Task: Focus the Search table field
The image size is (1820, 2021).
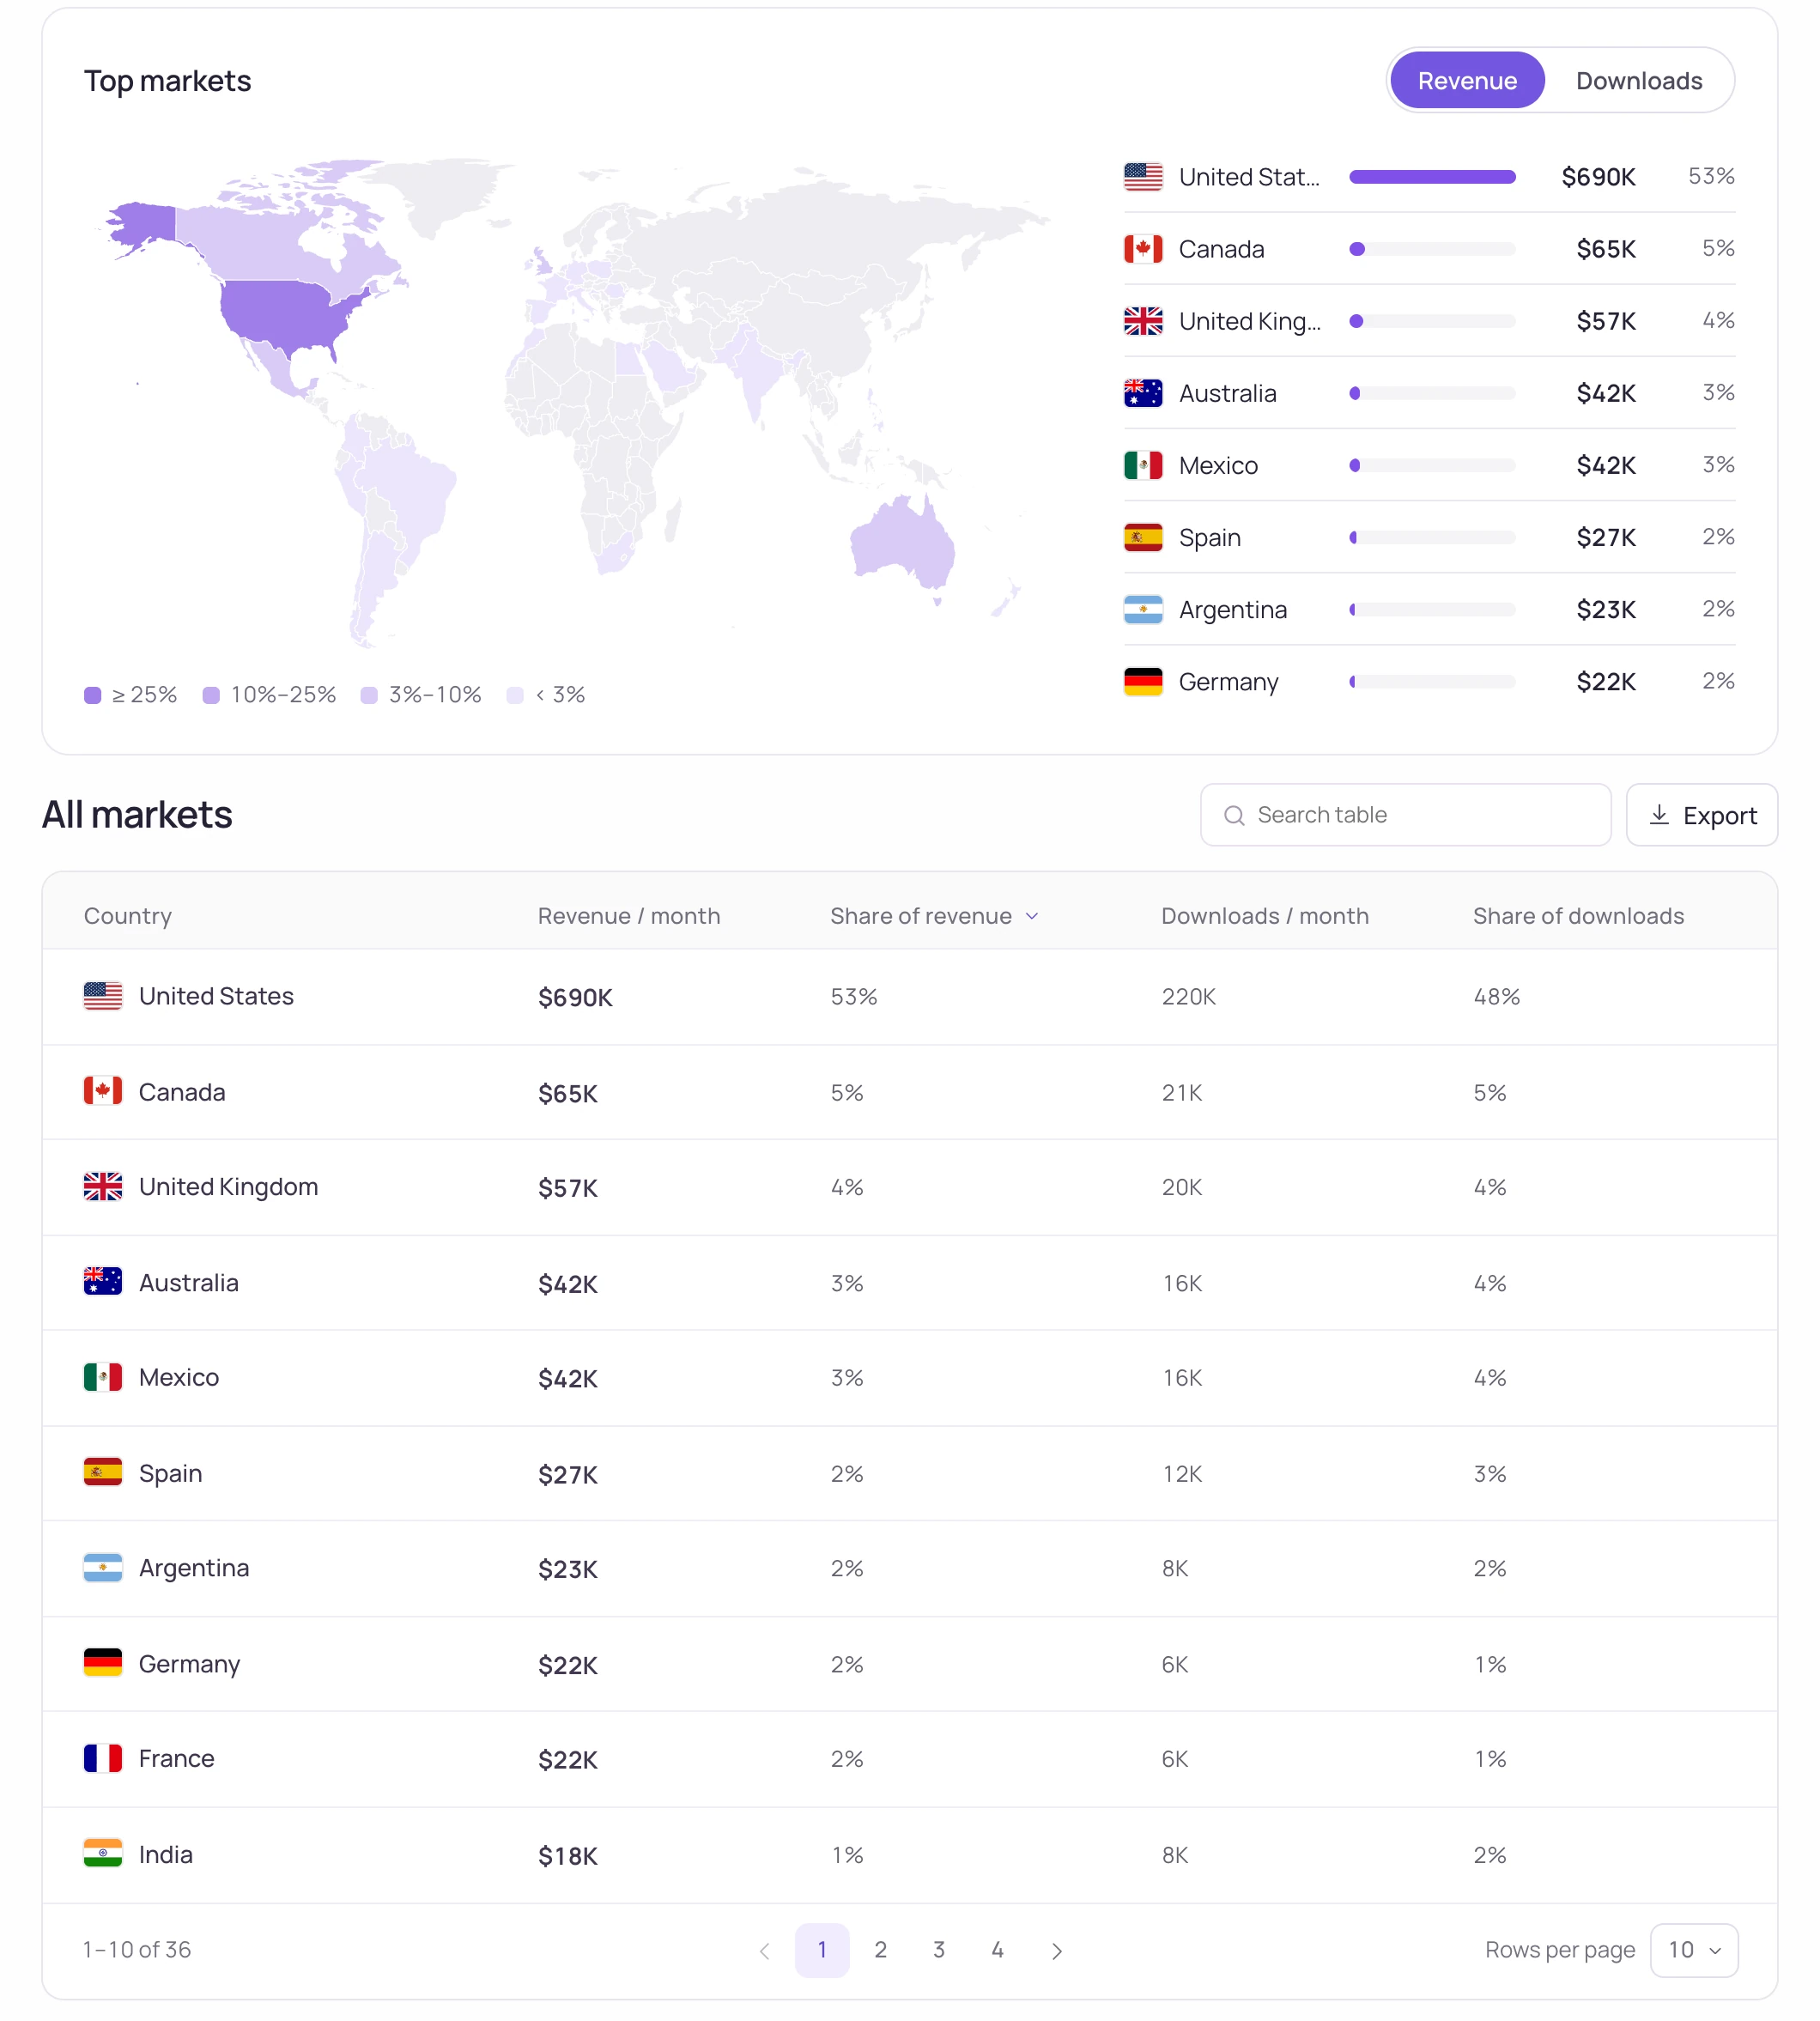Action: point(1405,815)
